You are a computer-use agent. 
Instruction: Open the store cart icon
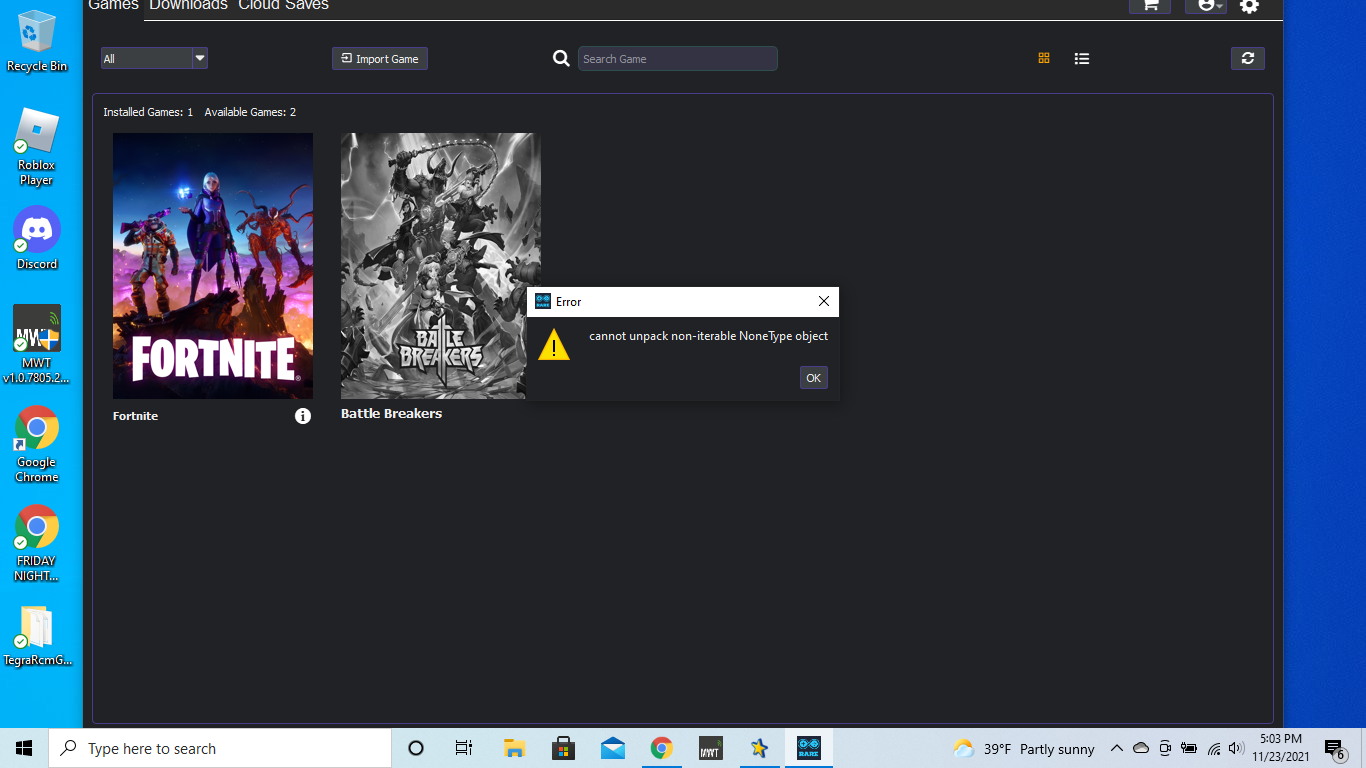click(1150, 5)
